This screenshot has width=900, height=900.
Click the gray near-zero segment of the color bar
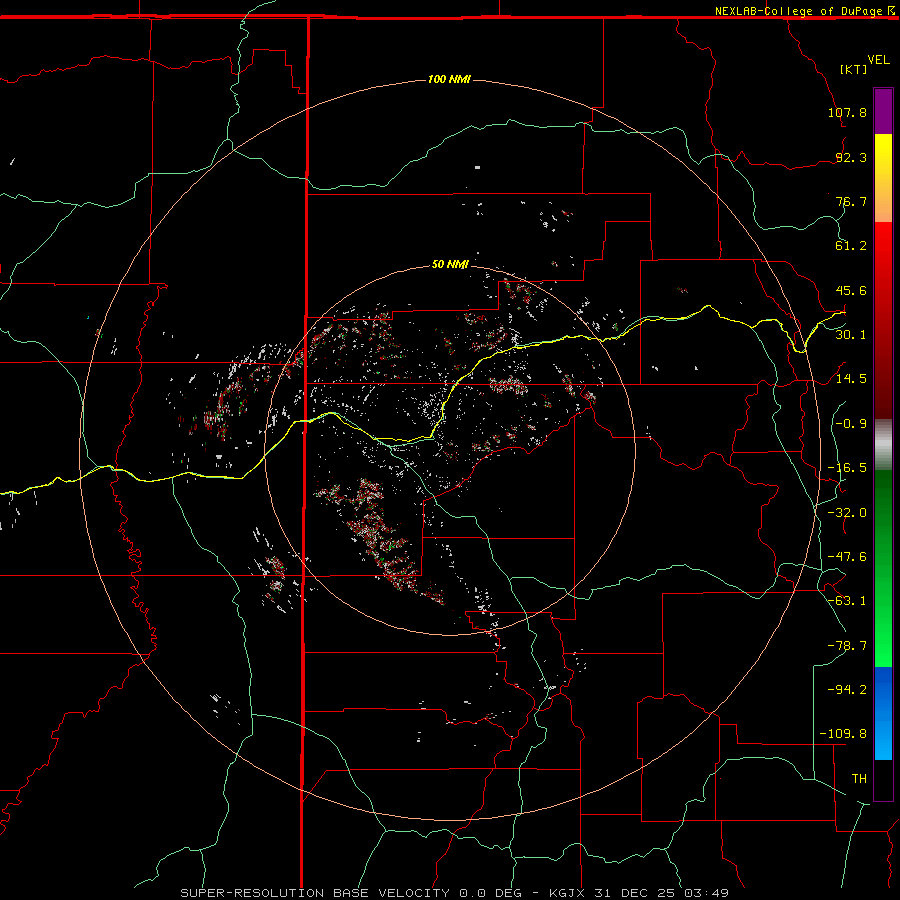coord(883,445)
